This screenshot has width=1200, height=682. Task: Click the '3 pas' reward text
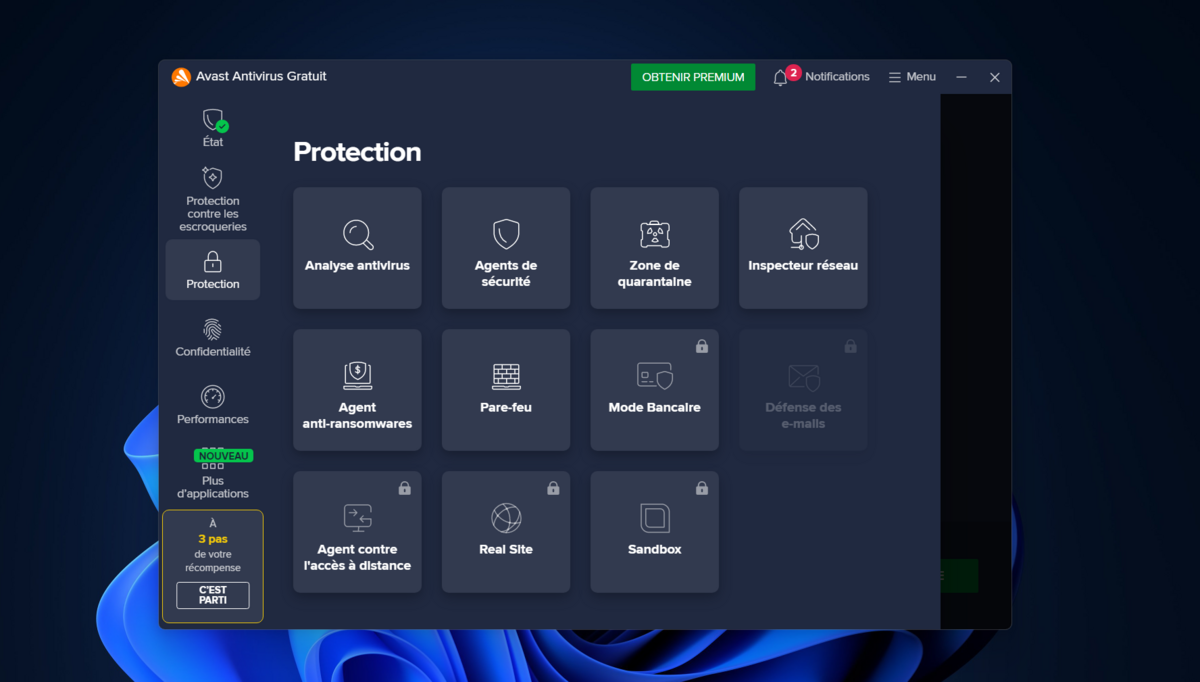(x=213, y=539)
